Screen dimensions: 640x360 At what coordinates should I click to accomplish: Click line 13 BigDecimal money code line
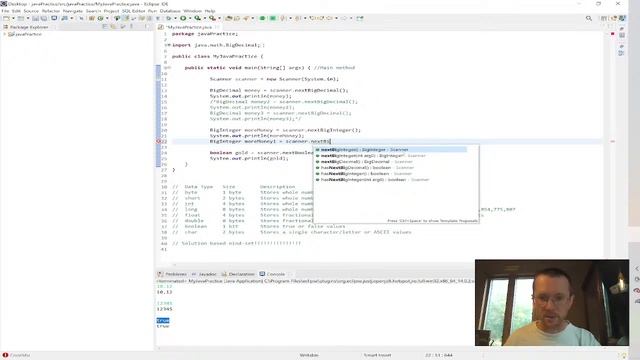tap(279, 90)
